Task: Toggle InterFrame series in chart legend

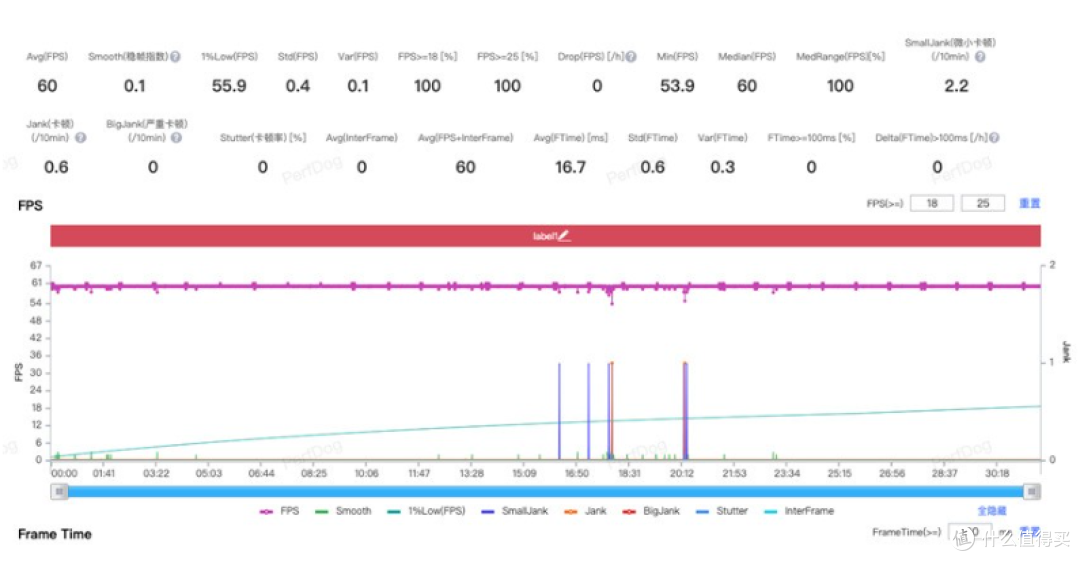Action: pyautogui.click(x=799, y=511)
